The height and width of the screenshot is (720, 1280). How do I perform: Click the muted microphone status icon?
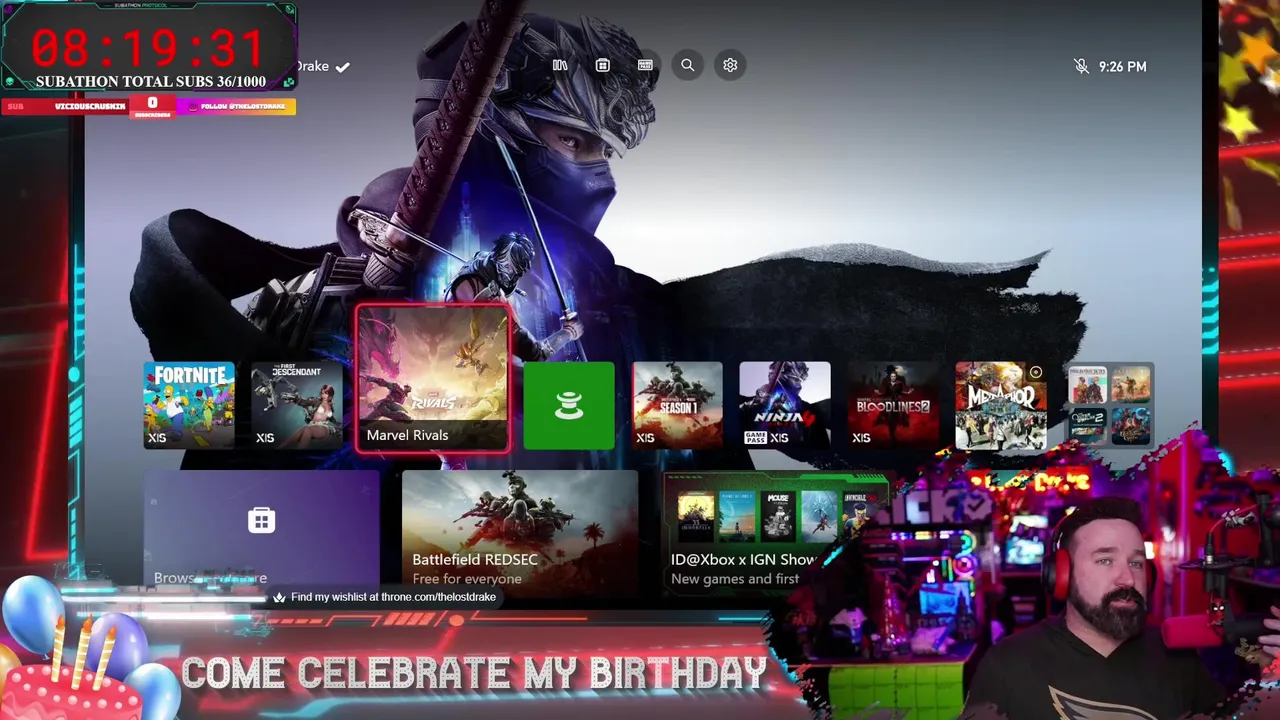[x=1081, y=66]
